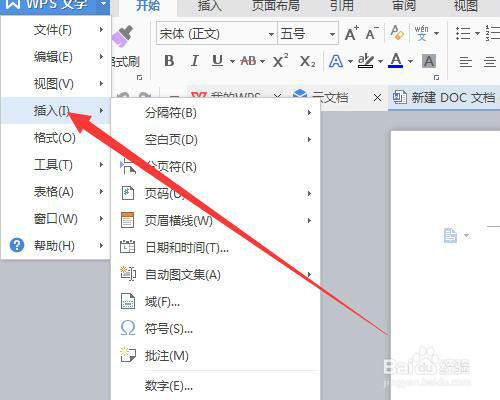
Task: Choose 批注(M) entry
Action: pos(216,356)
